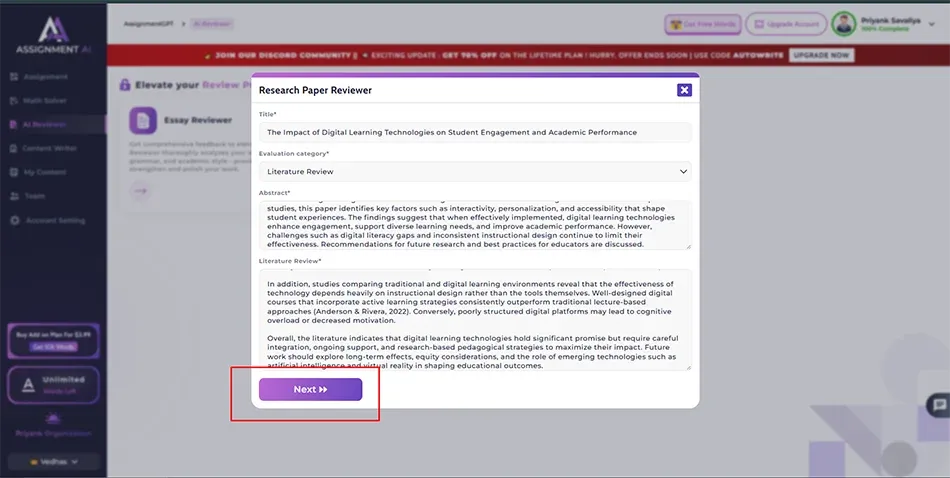Viewport: 950px width, 478px height.
Task: Open Math Solver in the sidebar
Action: 44,101
